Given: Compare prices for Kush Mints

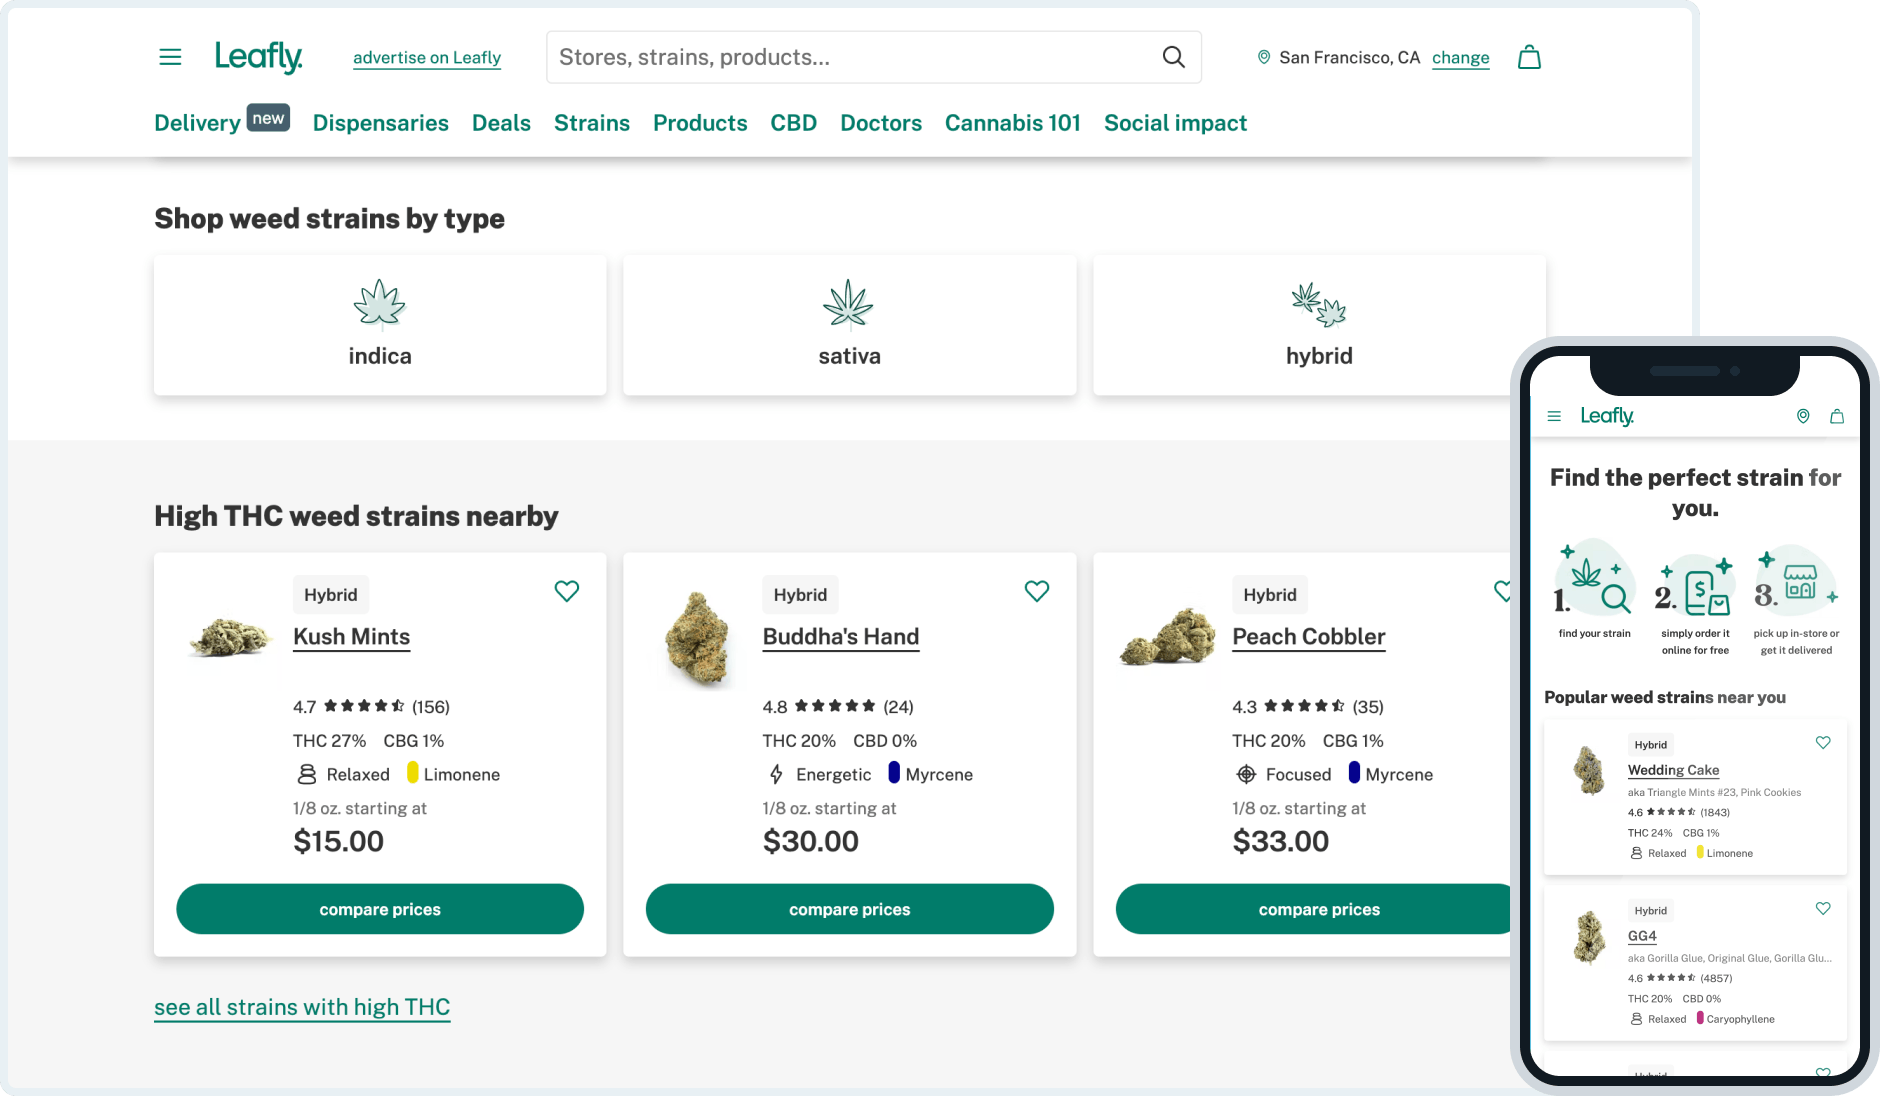Looking at the screenshot, I should (380, 909).
